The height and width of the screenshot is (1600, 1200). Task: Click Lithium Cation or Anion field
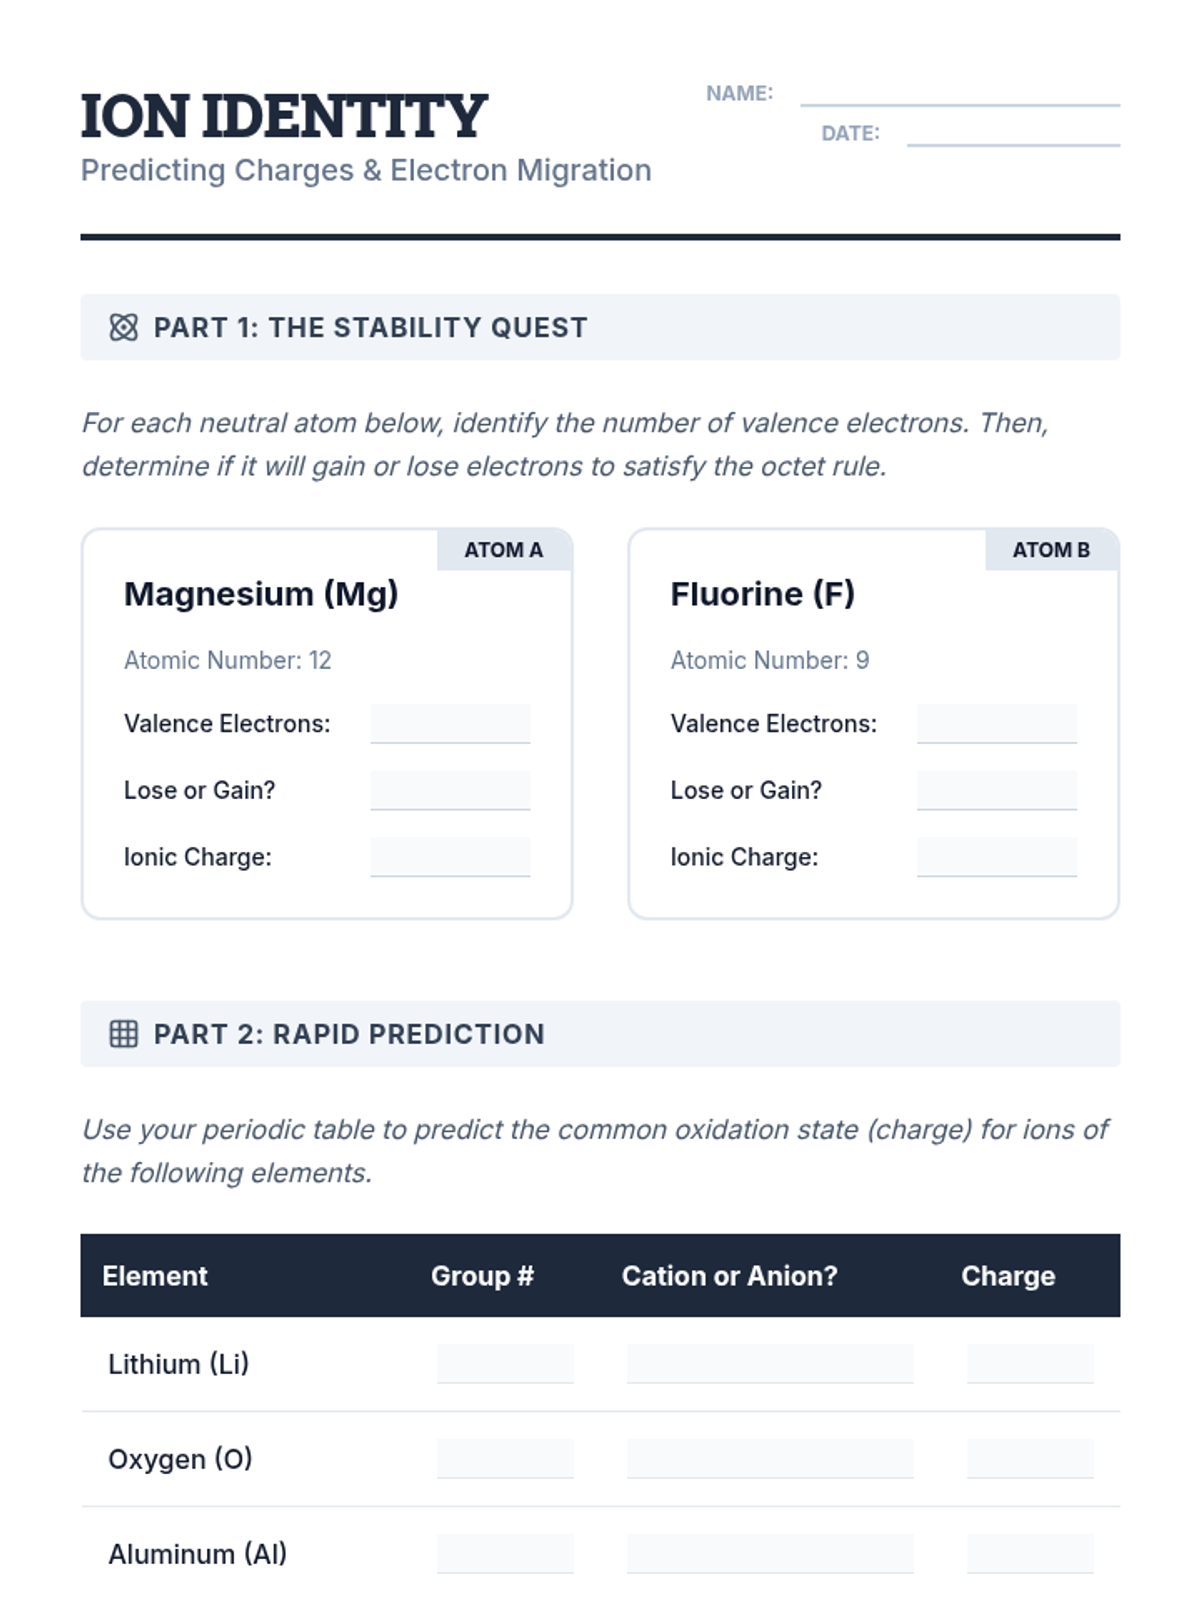click(x=770, y=1363)
